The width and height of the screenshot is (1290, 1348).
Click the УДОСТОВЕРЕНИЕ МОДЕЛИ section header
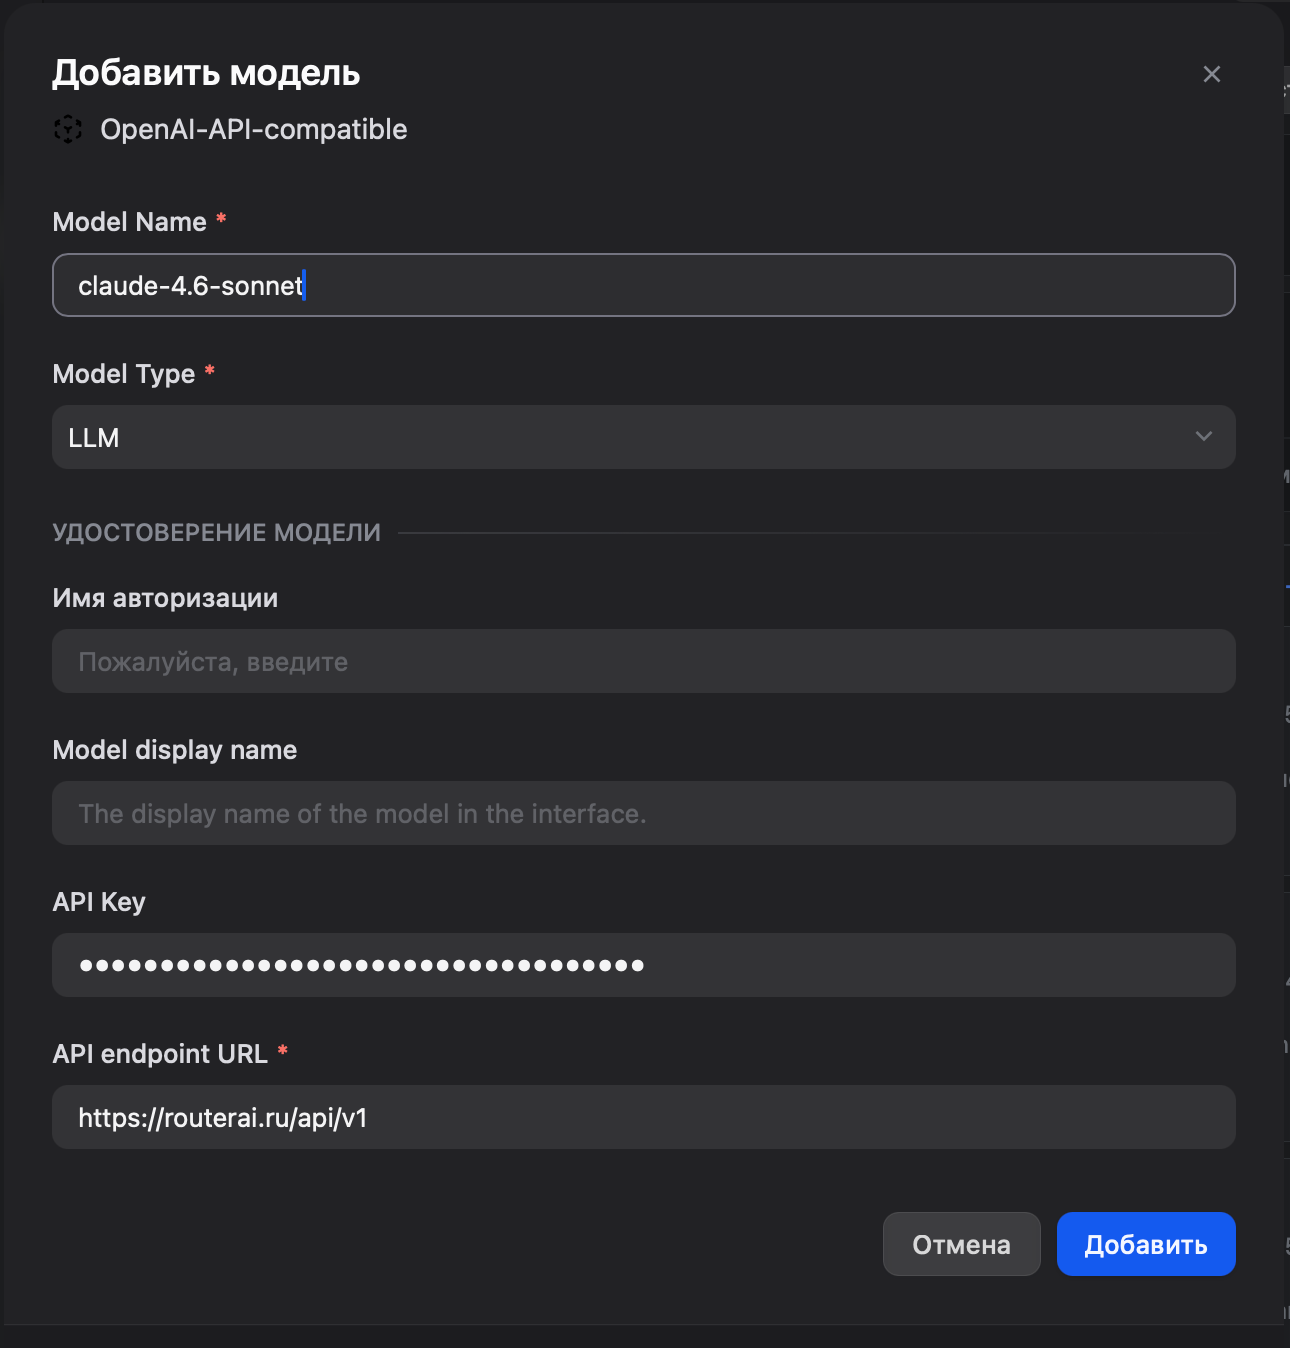(217, 532)
